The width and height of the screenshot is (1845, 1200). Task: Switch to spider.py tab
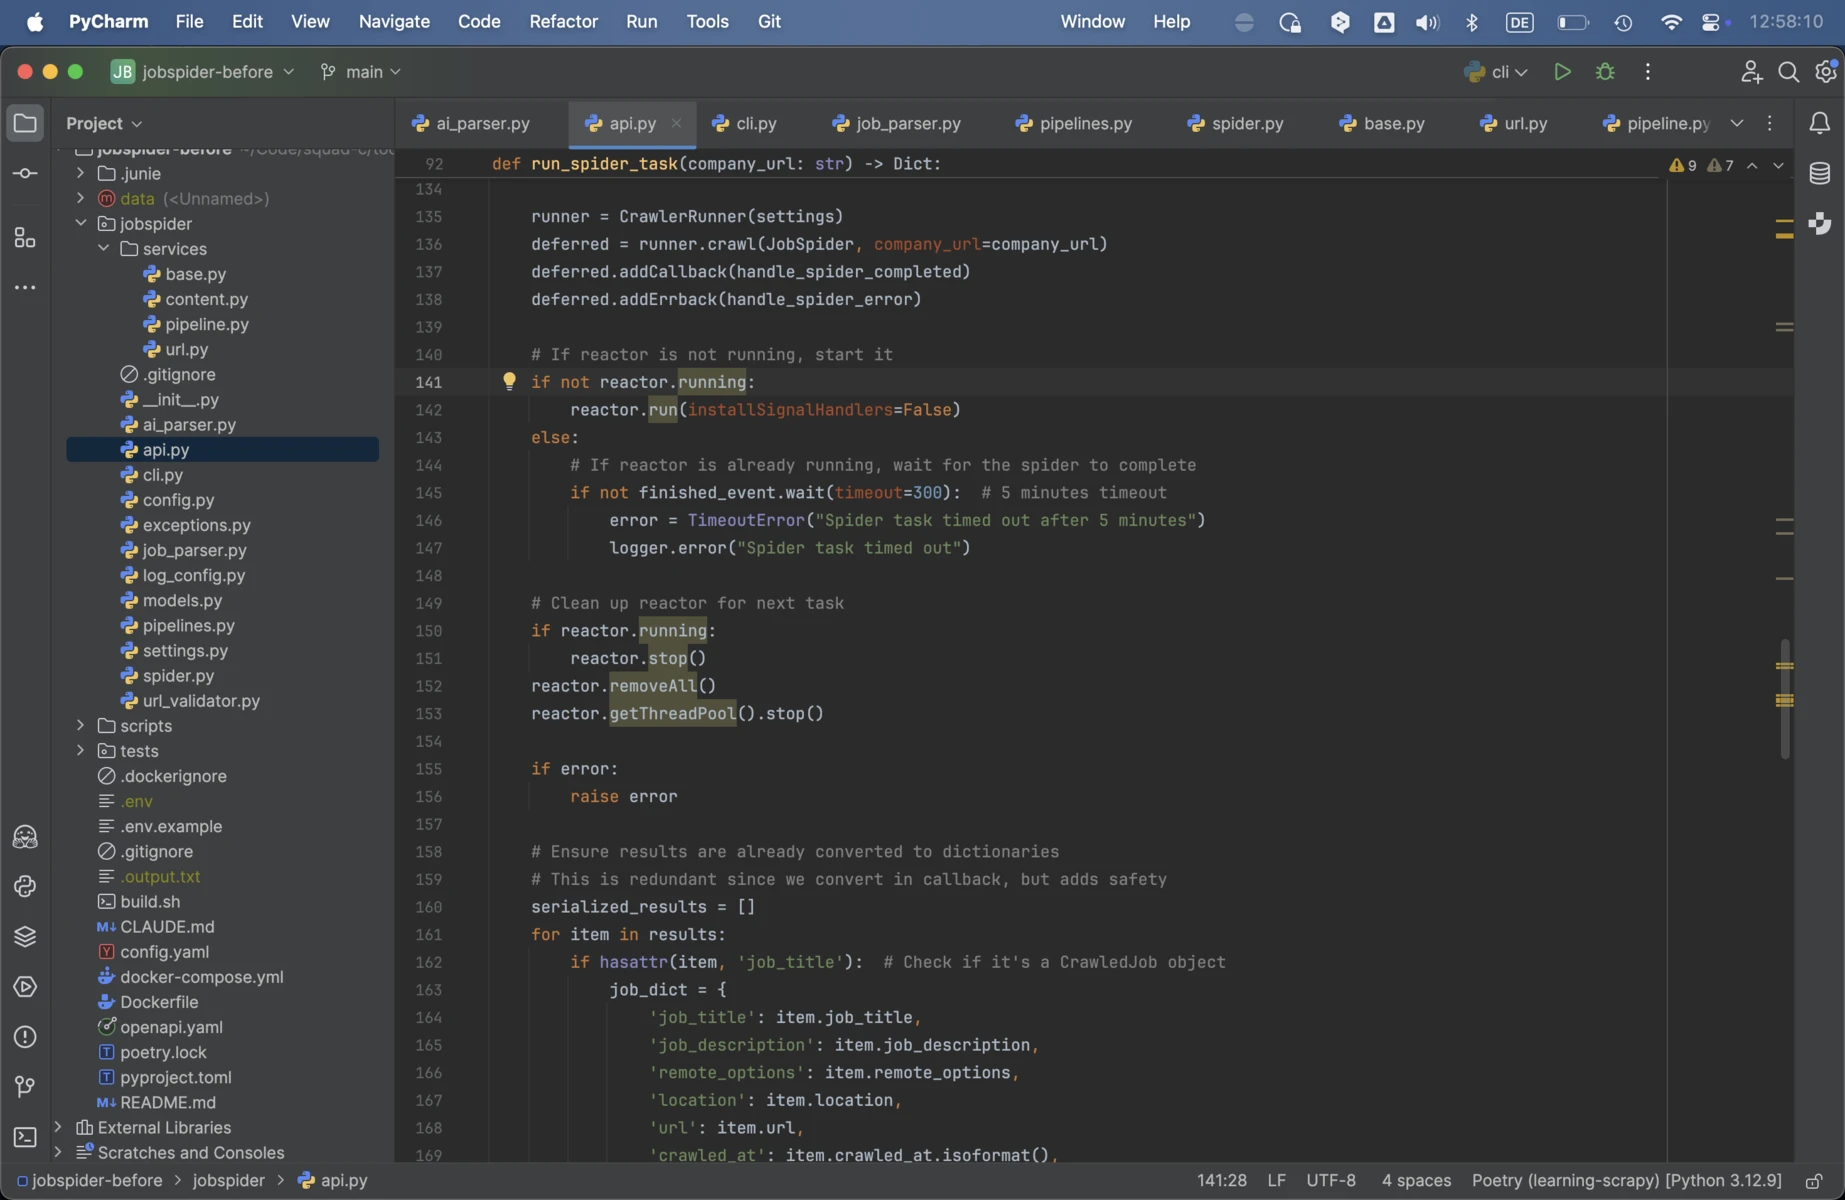pos(1235,123)
